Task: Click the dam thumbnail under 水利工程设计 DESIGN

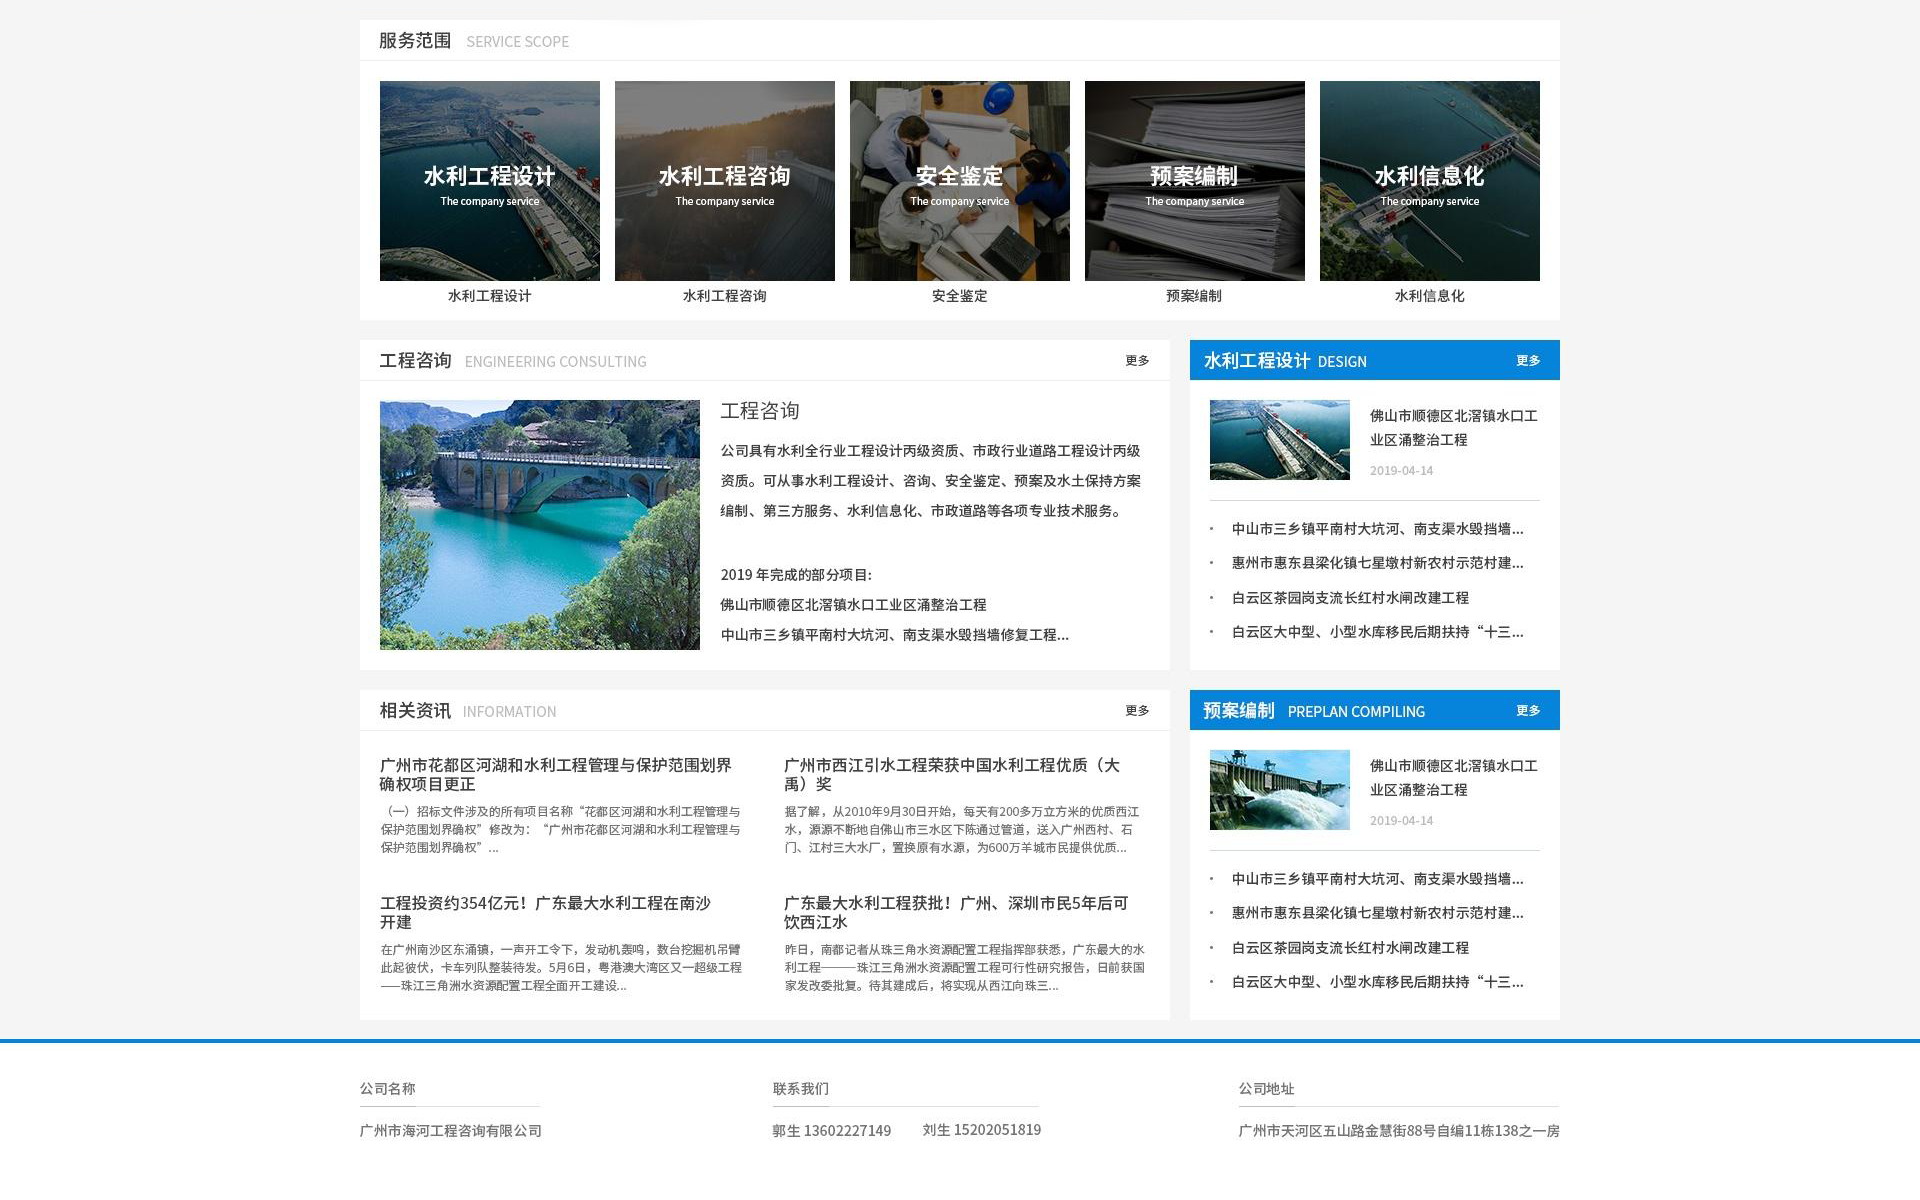Action: click(1279, 440)
